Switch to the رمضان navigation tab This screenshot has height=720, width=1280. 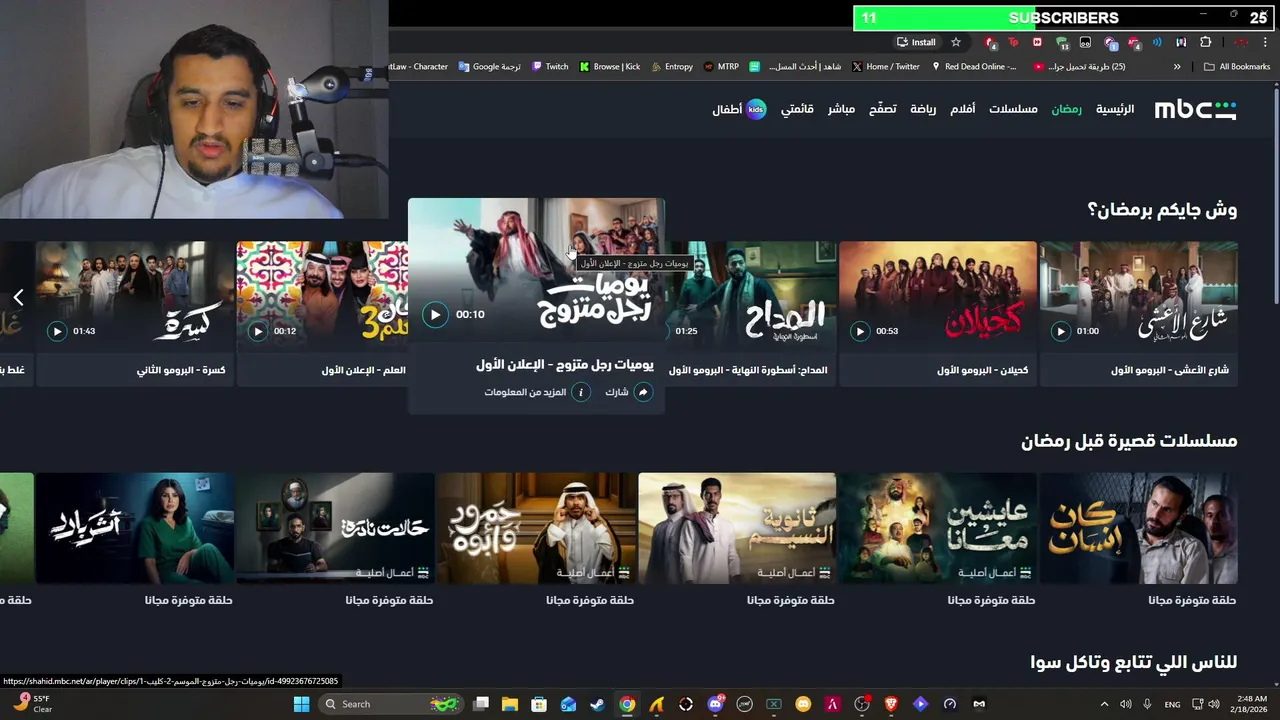click(x=1066, y=109)
